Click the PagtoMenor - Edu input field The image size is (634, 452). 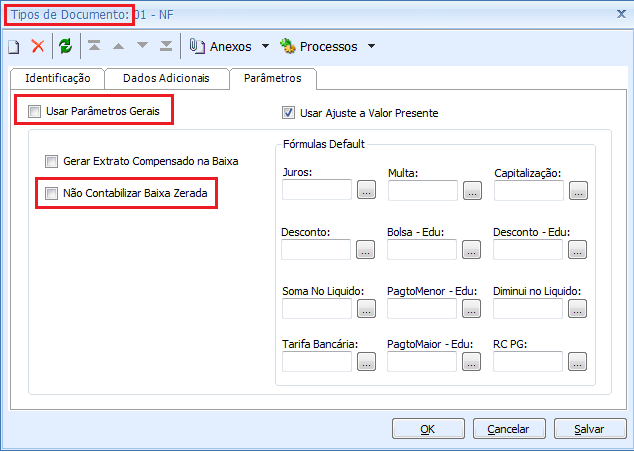pyautogui.click(x=422, y=308)
